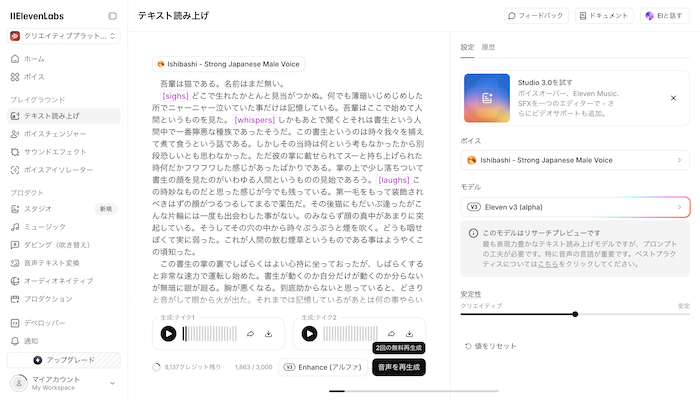The height and width of the screenshot is (400, 700).
Task: Click the stability slider handle
Action: coord(575,314)
